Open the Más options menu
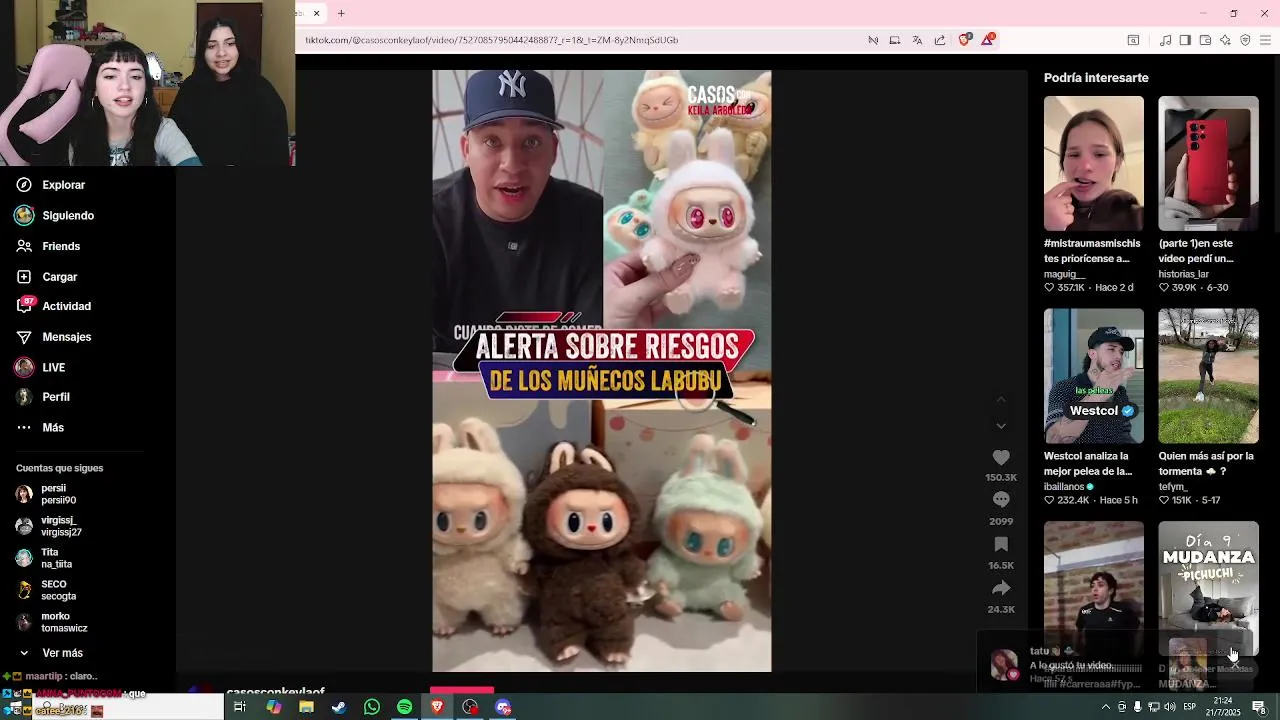1280x720 pixels. 40,427
